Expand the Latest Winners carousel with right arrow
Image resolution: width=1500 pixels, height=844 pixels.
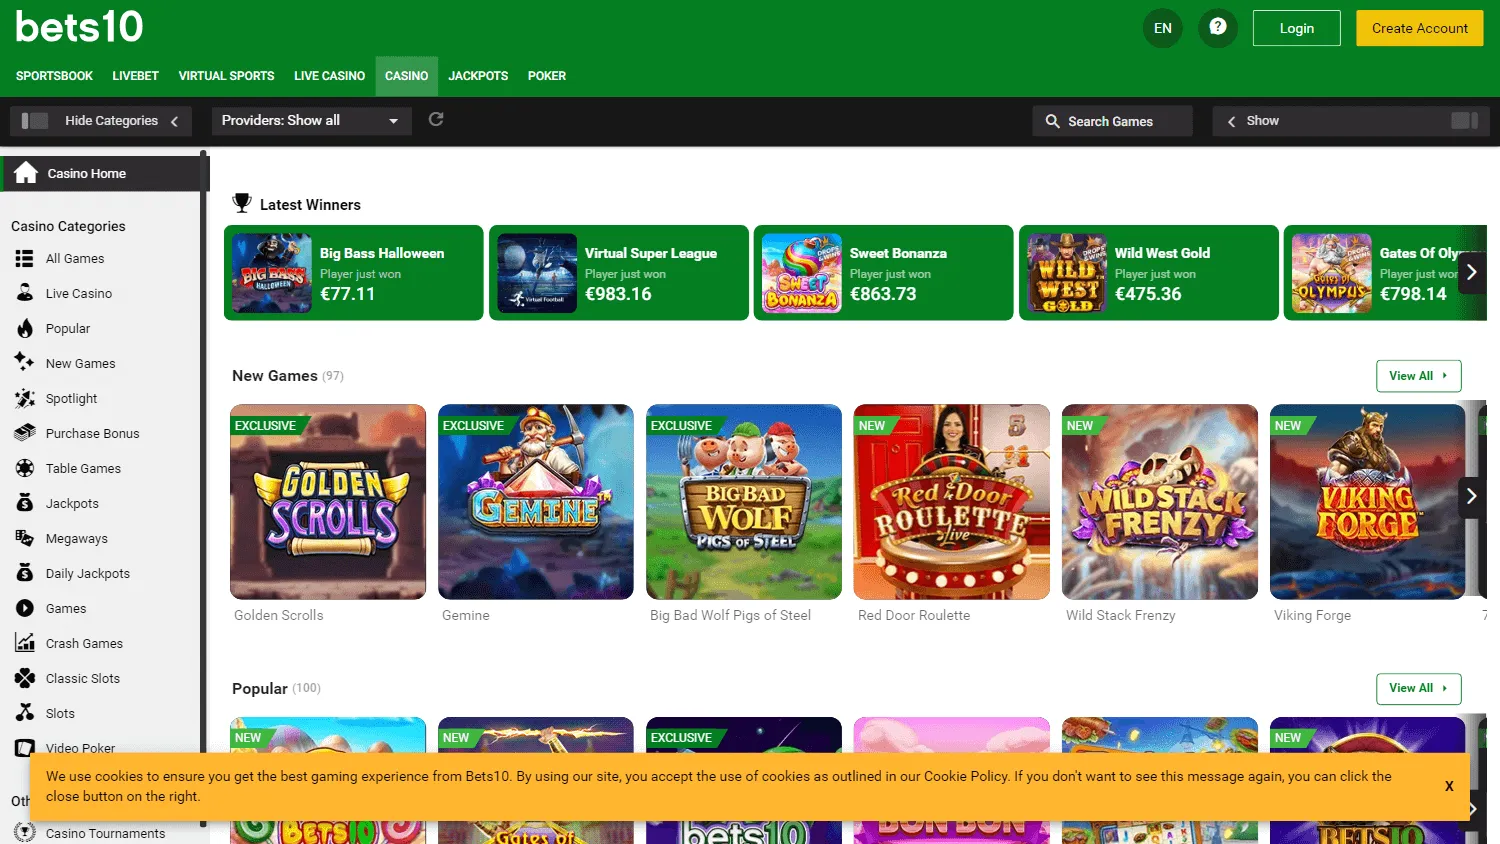[x=1471, y=271]
